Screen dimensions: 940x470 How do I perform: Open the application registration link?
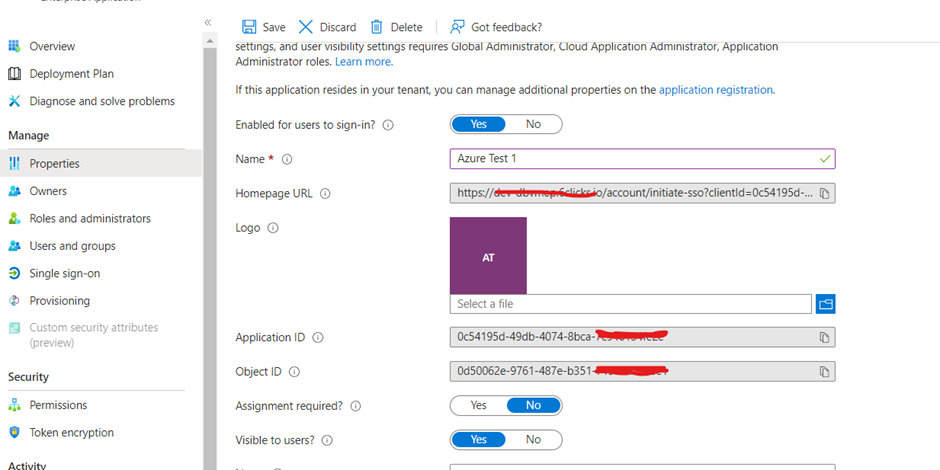click(x=716, y=90)
